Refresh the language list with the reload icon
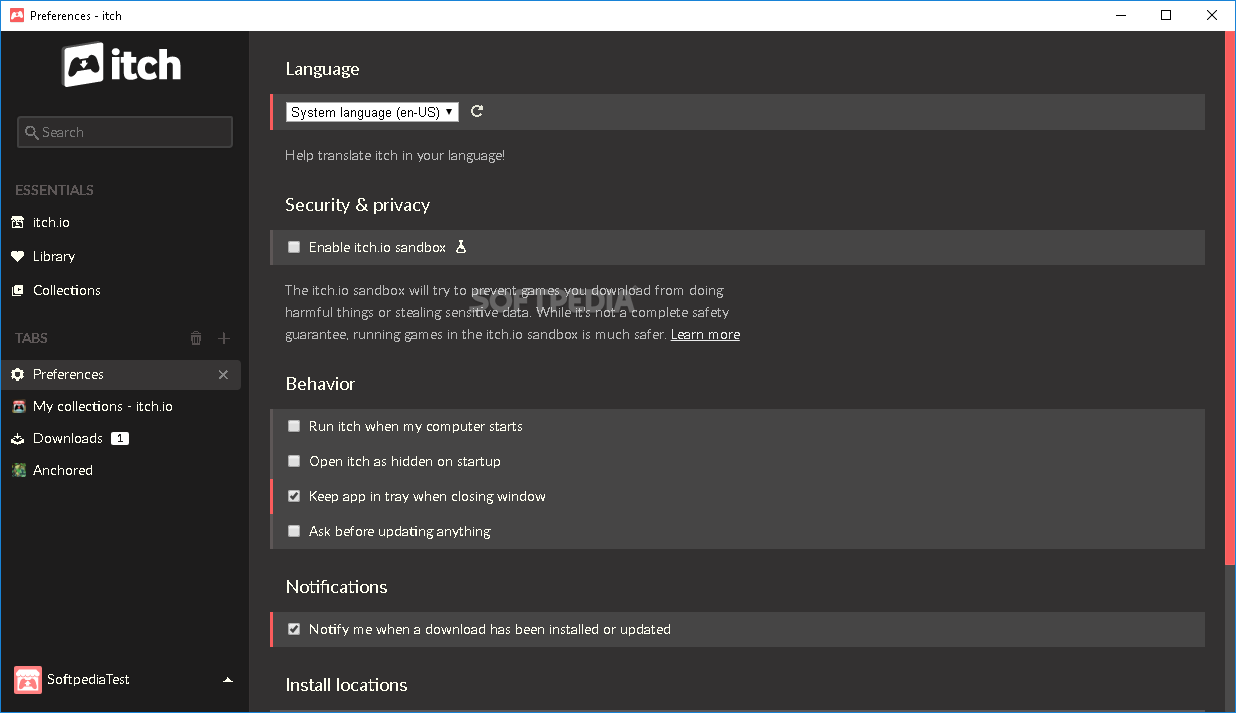Screen dimensions: 1236x713 pos(477,111)
